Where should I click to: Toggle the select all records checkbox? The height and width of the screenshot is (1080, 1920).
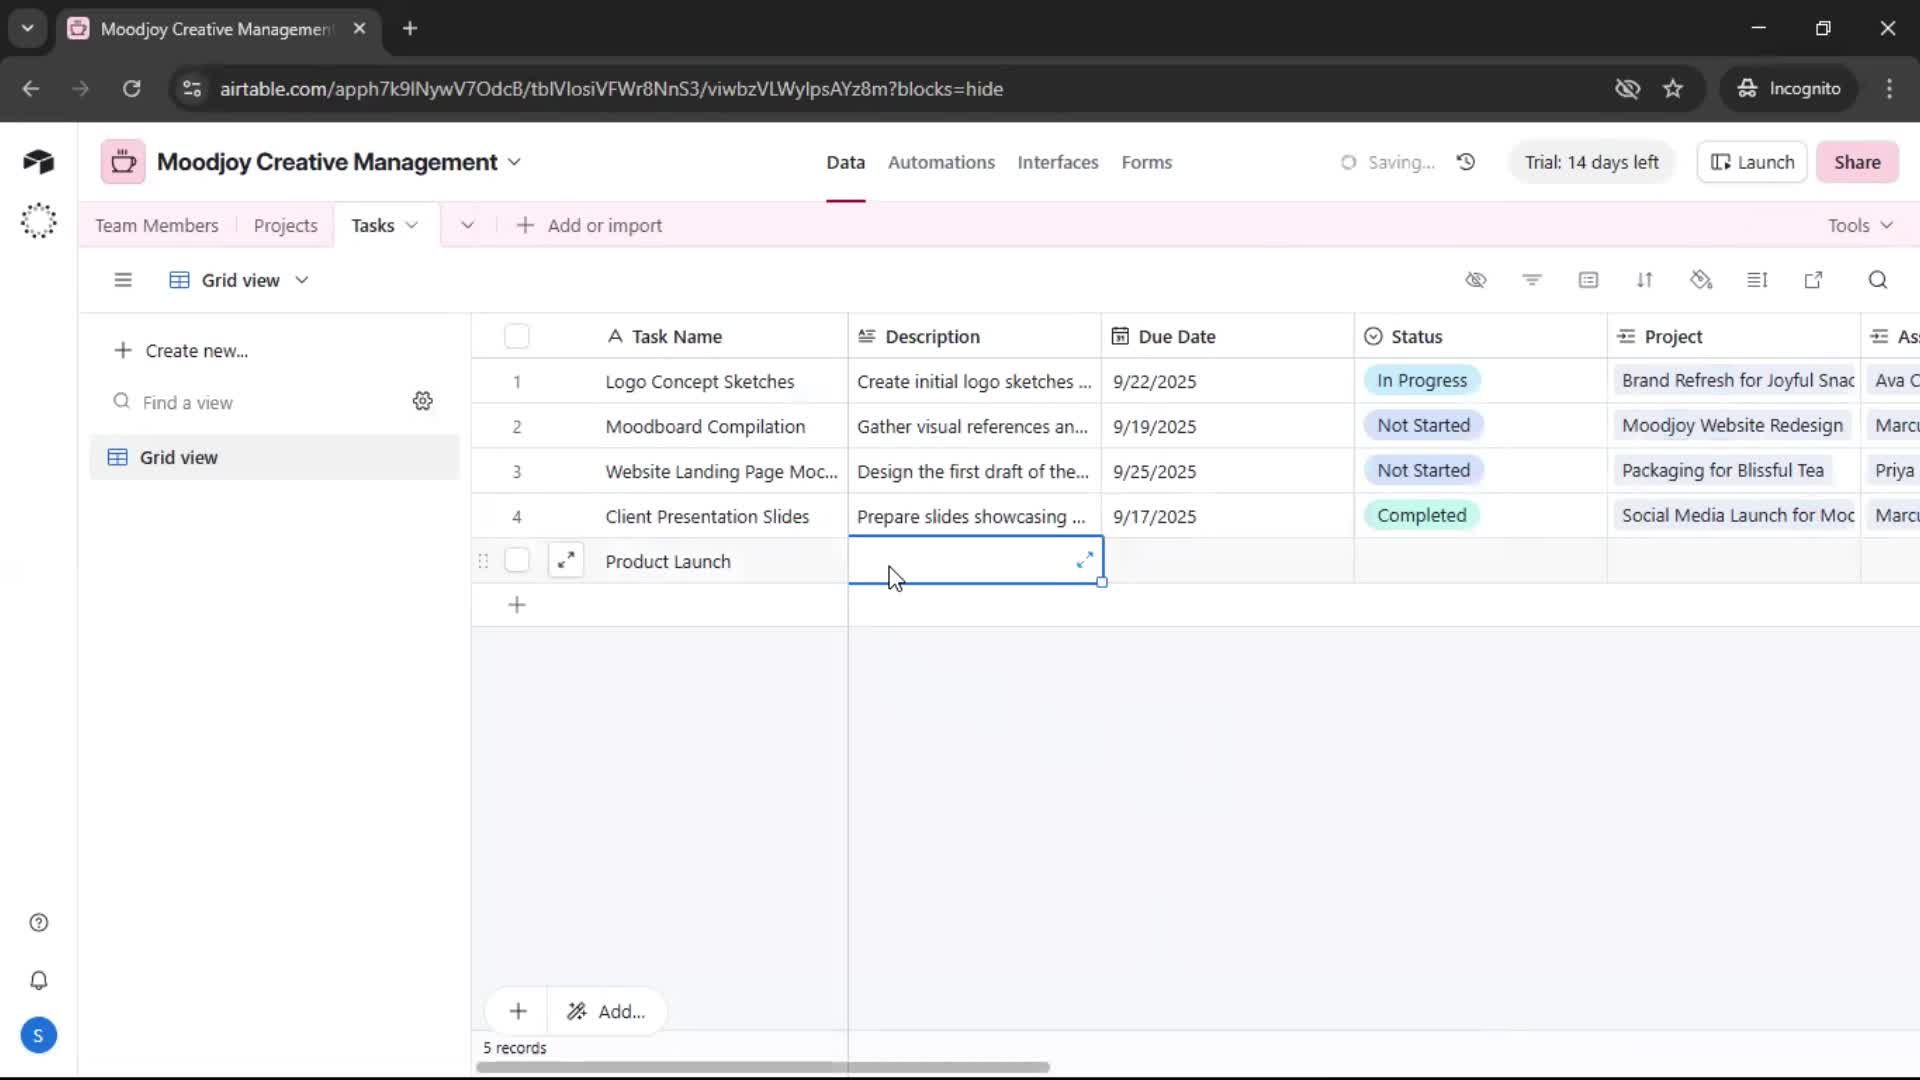click(517, 337)
